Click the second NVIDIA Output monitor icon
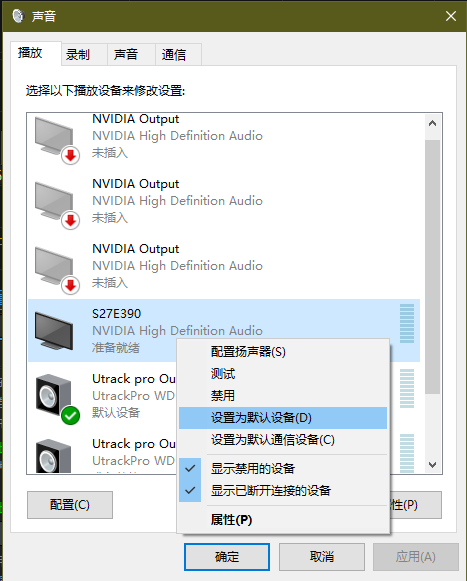This screenshot has width=467, height=581. tap(54, 201)
